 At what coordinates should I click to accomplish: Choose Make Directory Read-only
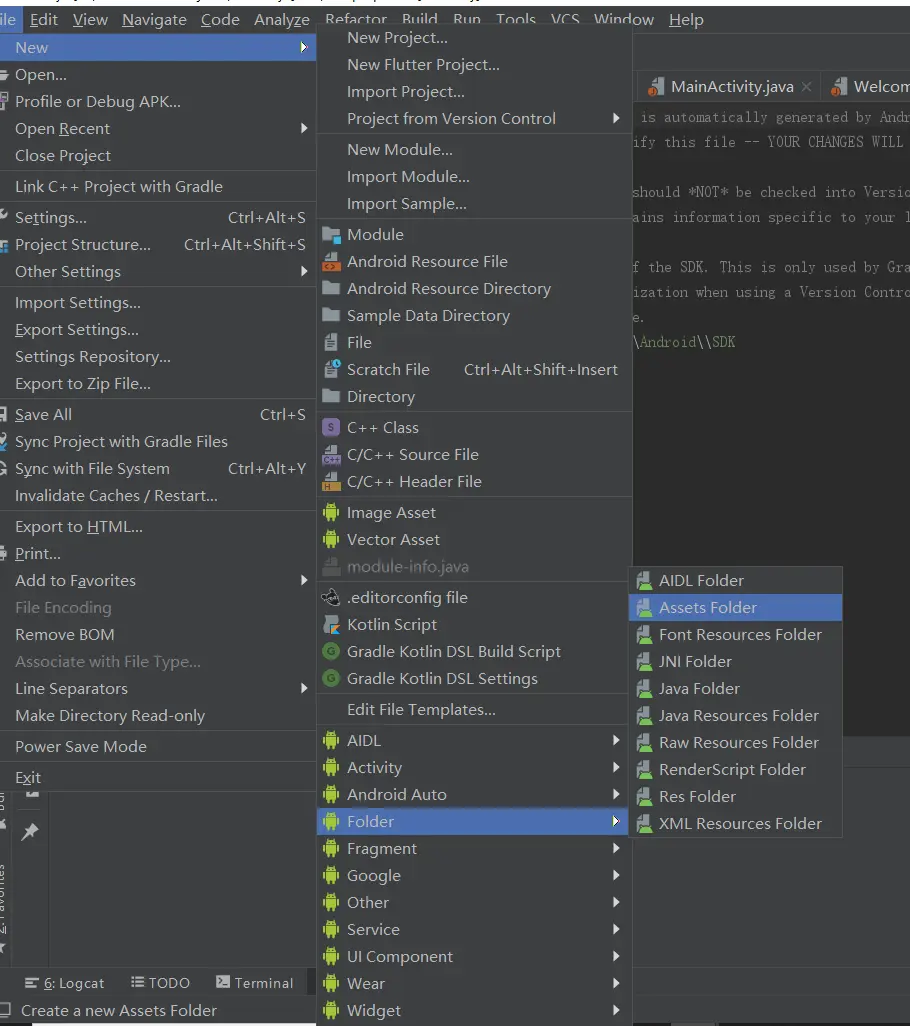158,716
